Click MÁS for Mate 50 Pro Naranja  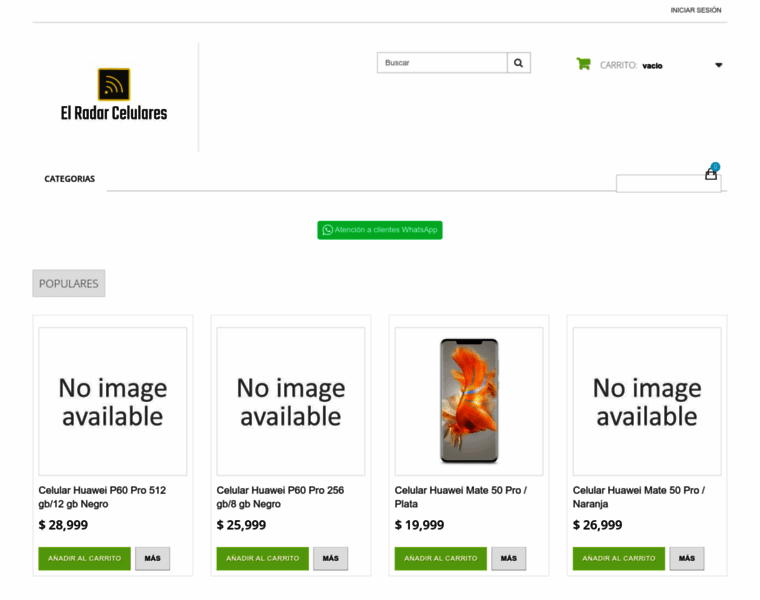tap(687, 558)
